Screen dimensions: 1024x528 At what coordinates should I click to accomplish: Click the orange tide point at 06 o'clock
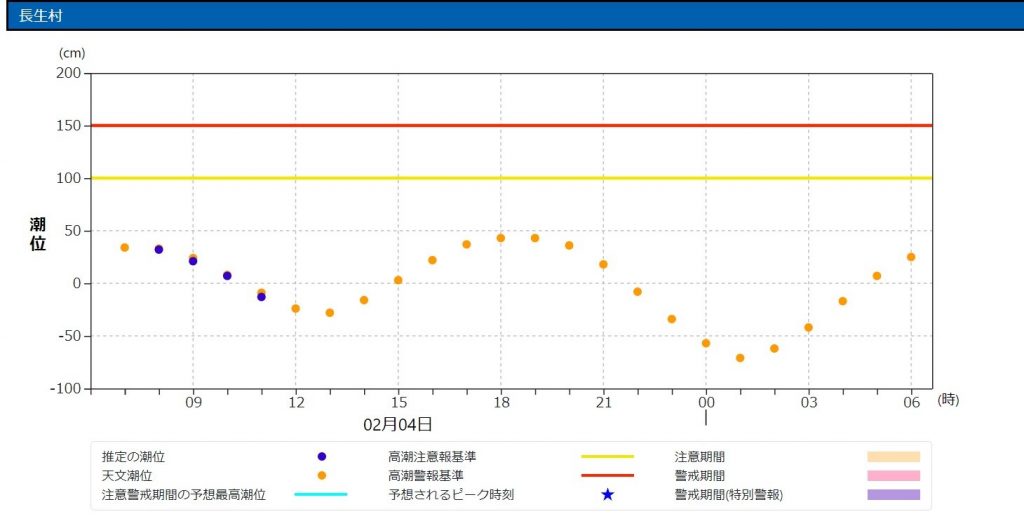click(911, 257)
